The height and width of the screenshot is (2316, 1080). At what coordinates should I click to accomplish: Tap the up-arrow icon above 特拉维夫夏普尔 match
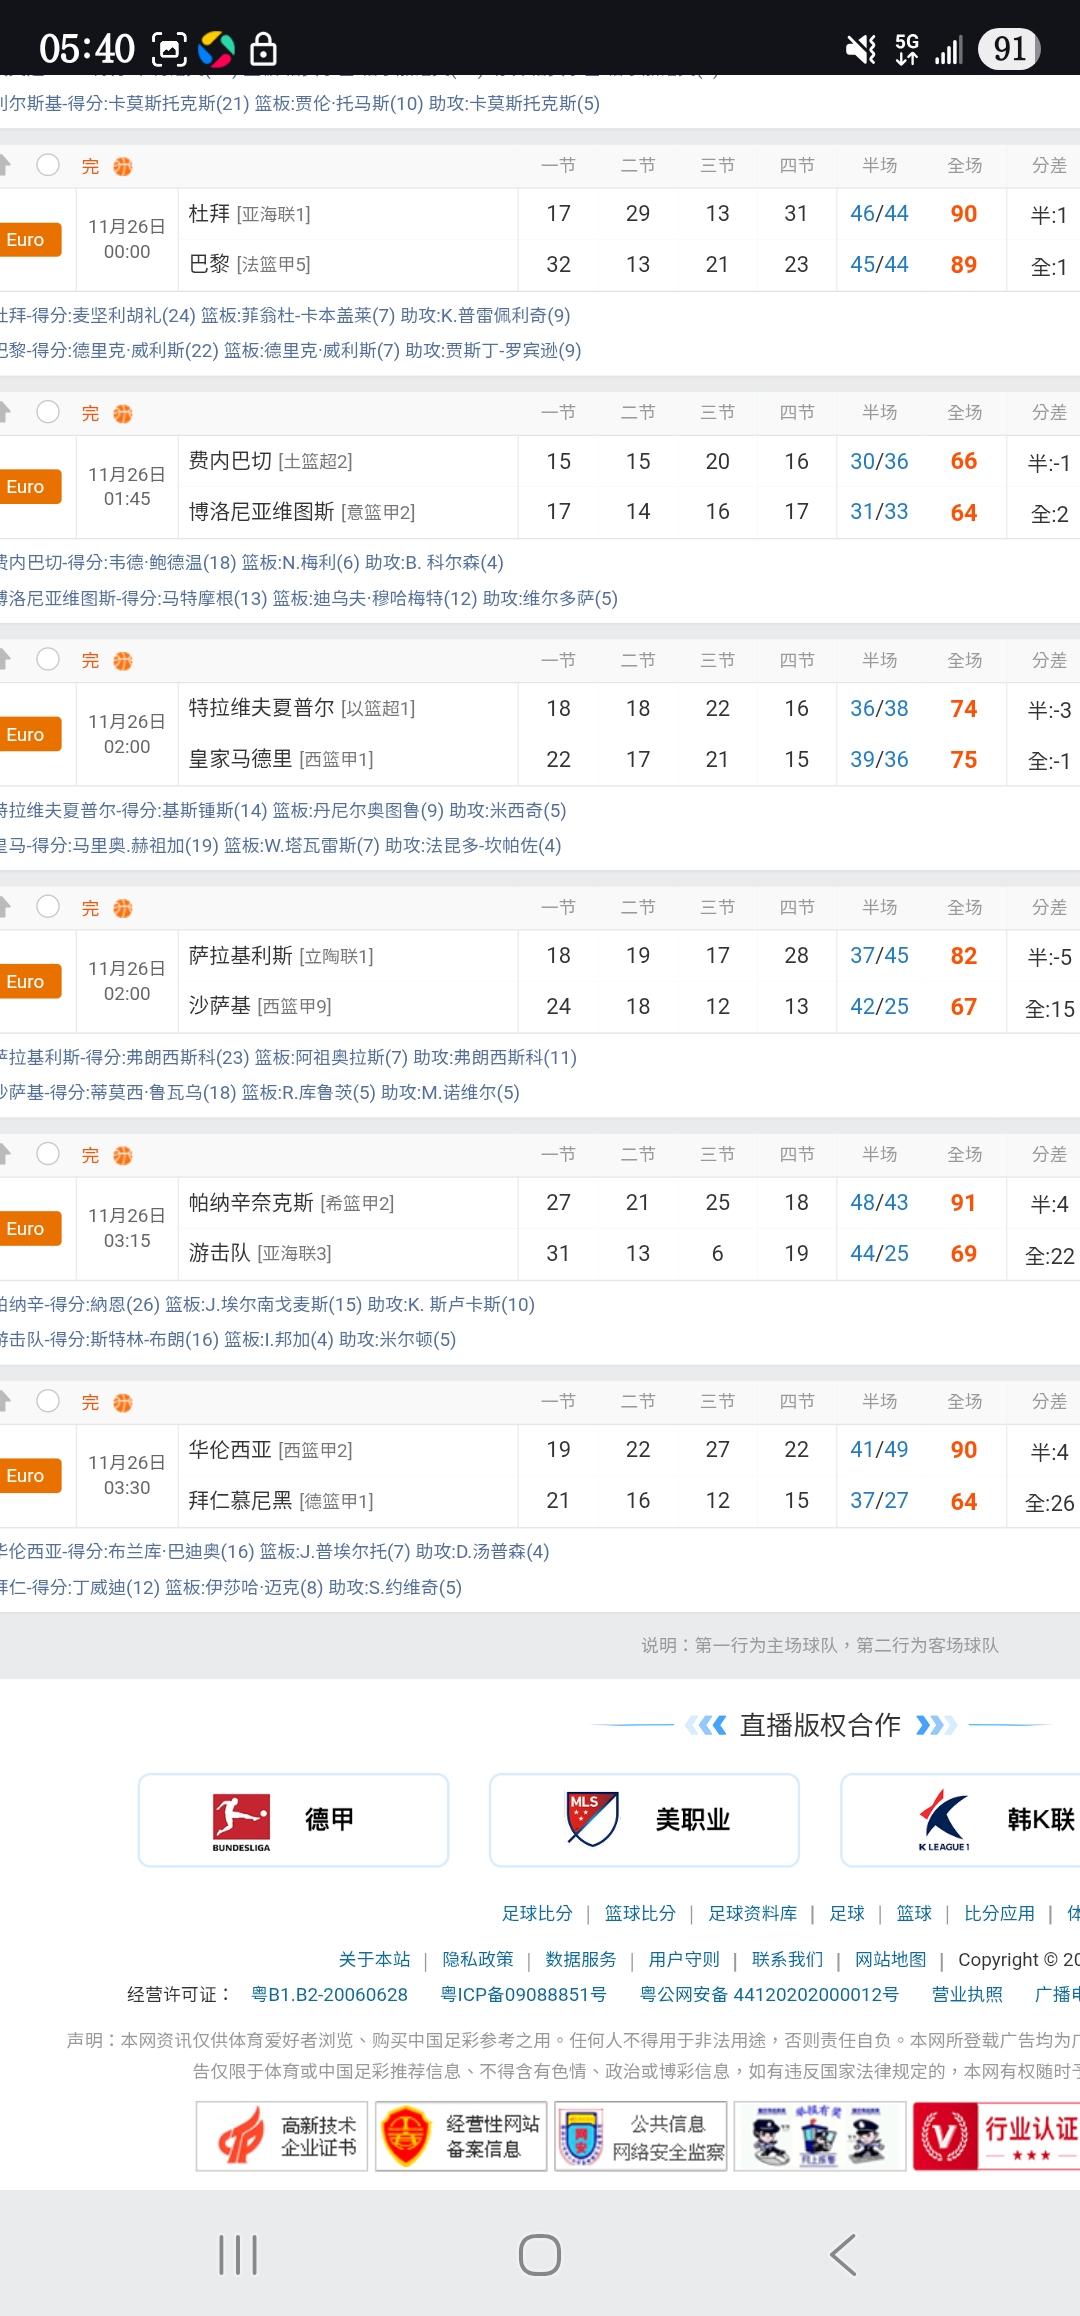click(6, 659)
